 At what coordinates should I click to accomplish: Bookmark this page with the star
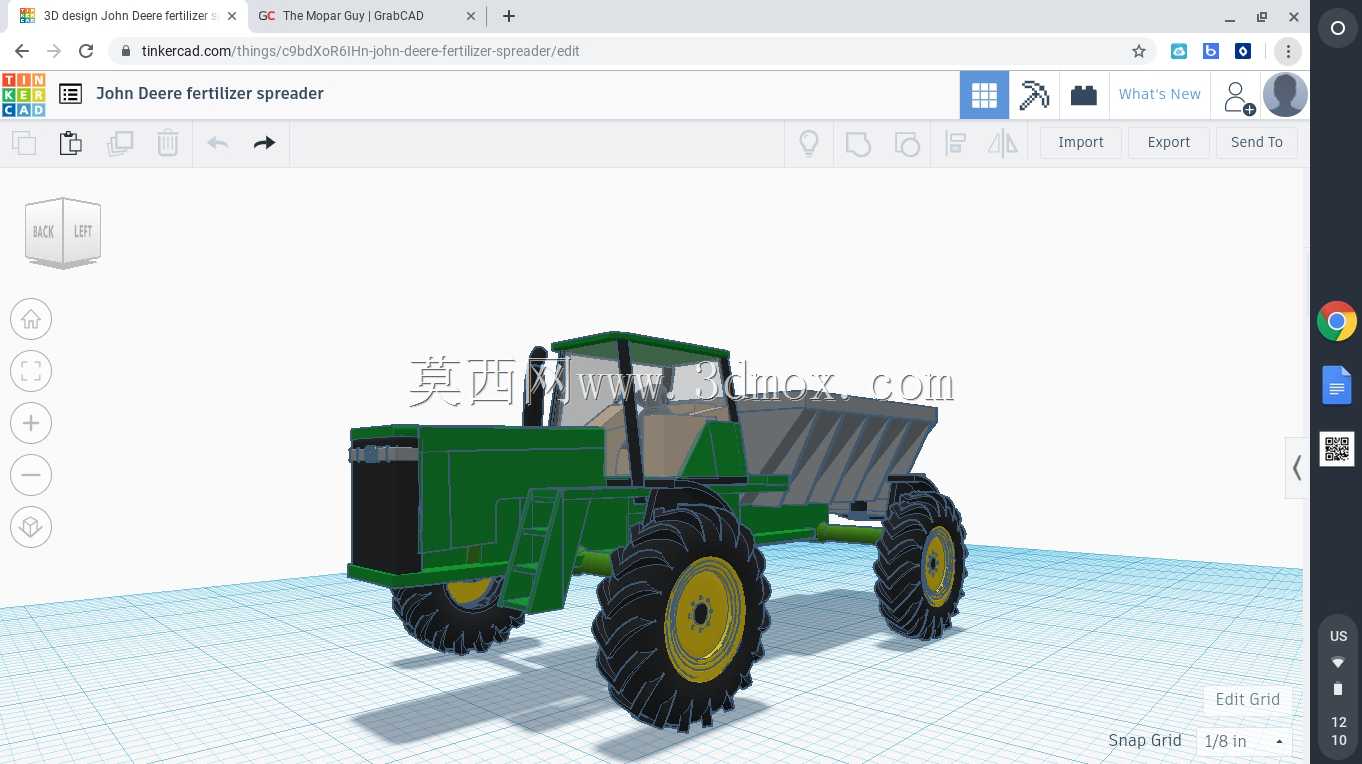pyautogui.click(x=1138, y=51)
